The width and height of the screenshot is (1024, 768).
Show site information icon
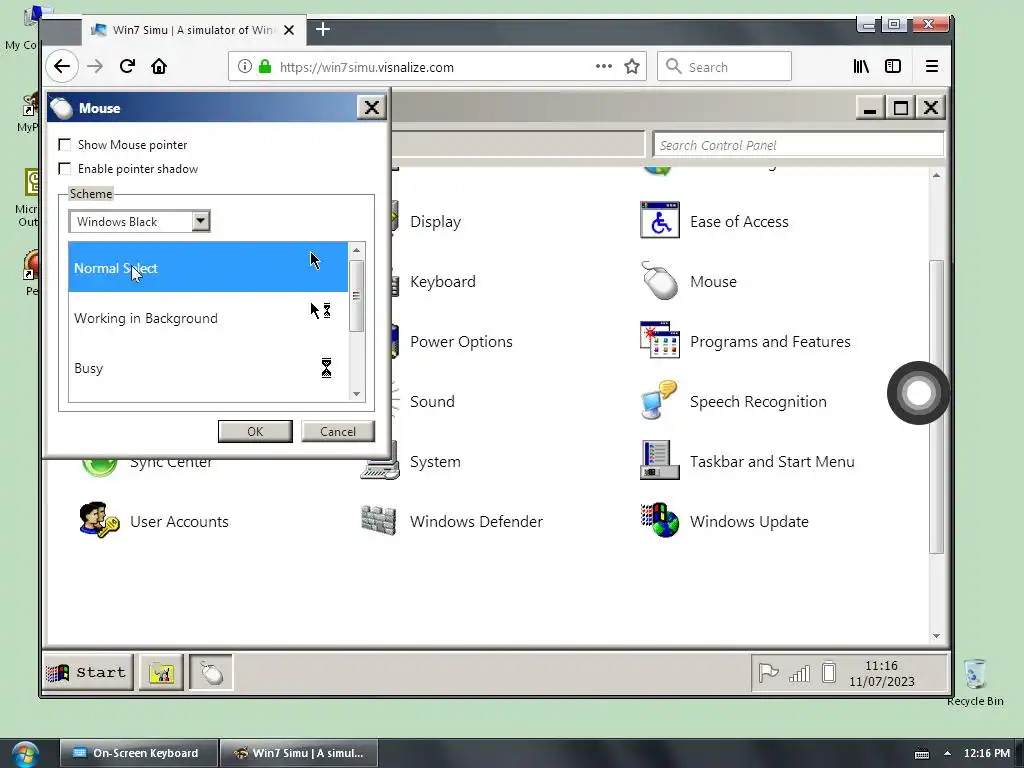(244, 66)
